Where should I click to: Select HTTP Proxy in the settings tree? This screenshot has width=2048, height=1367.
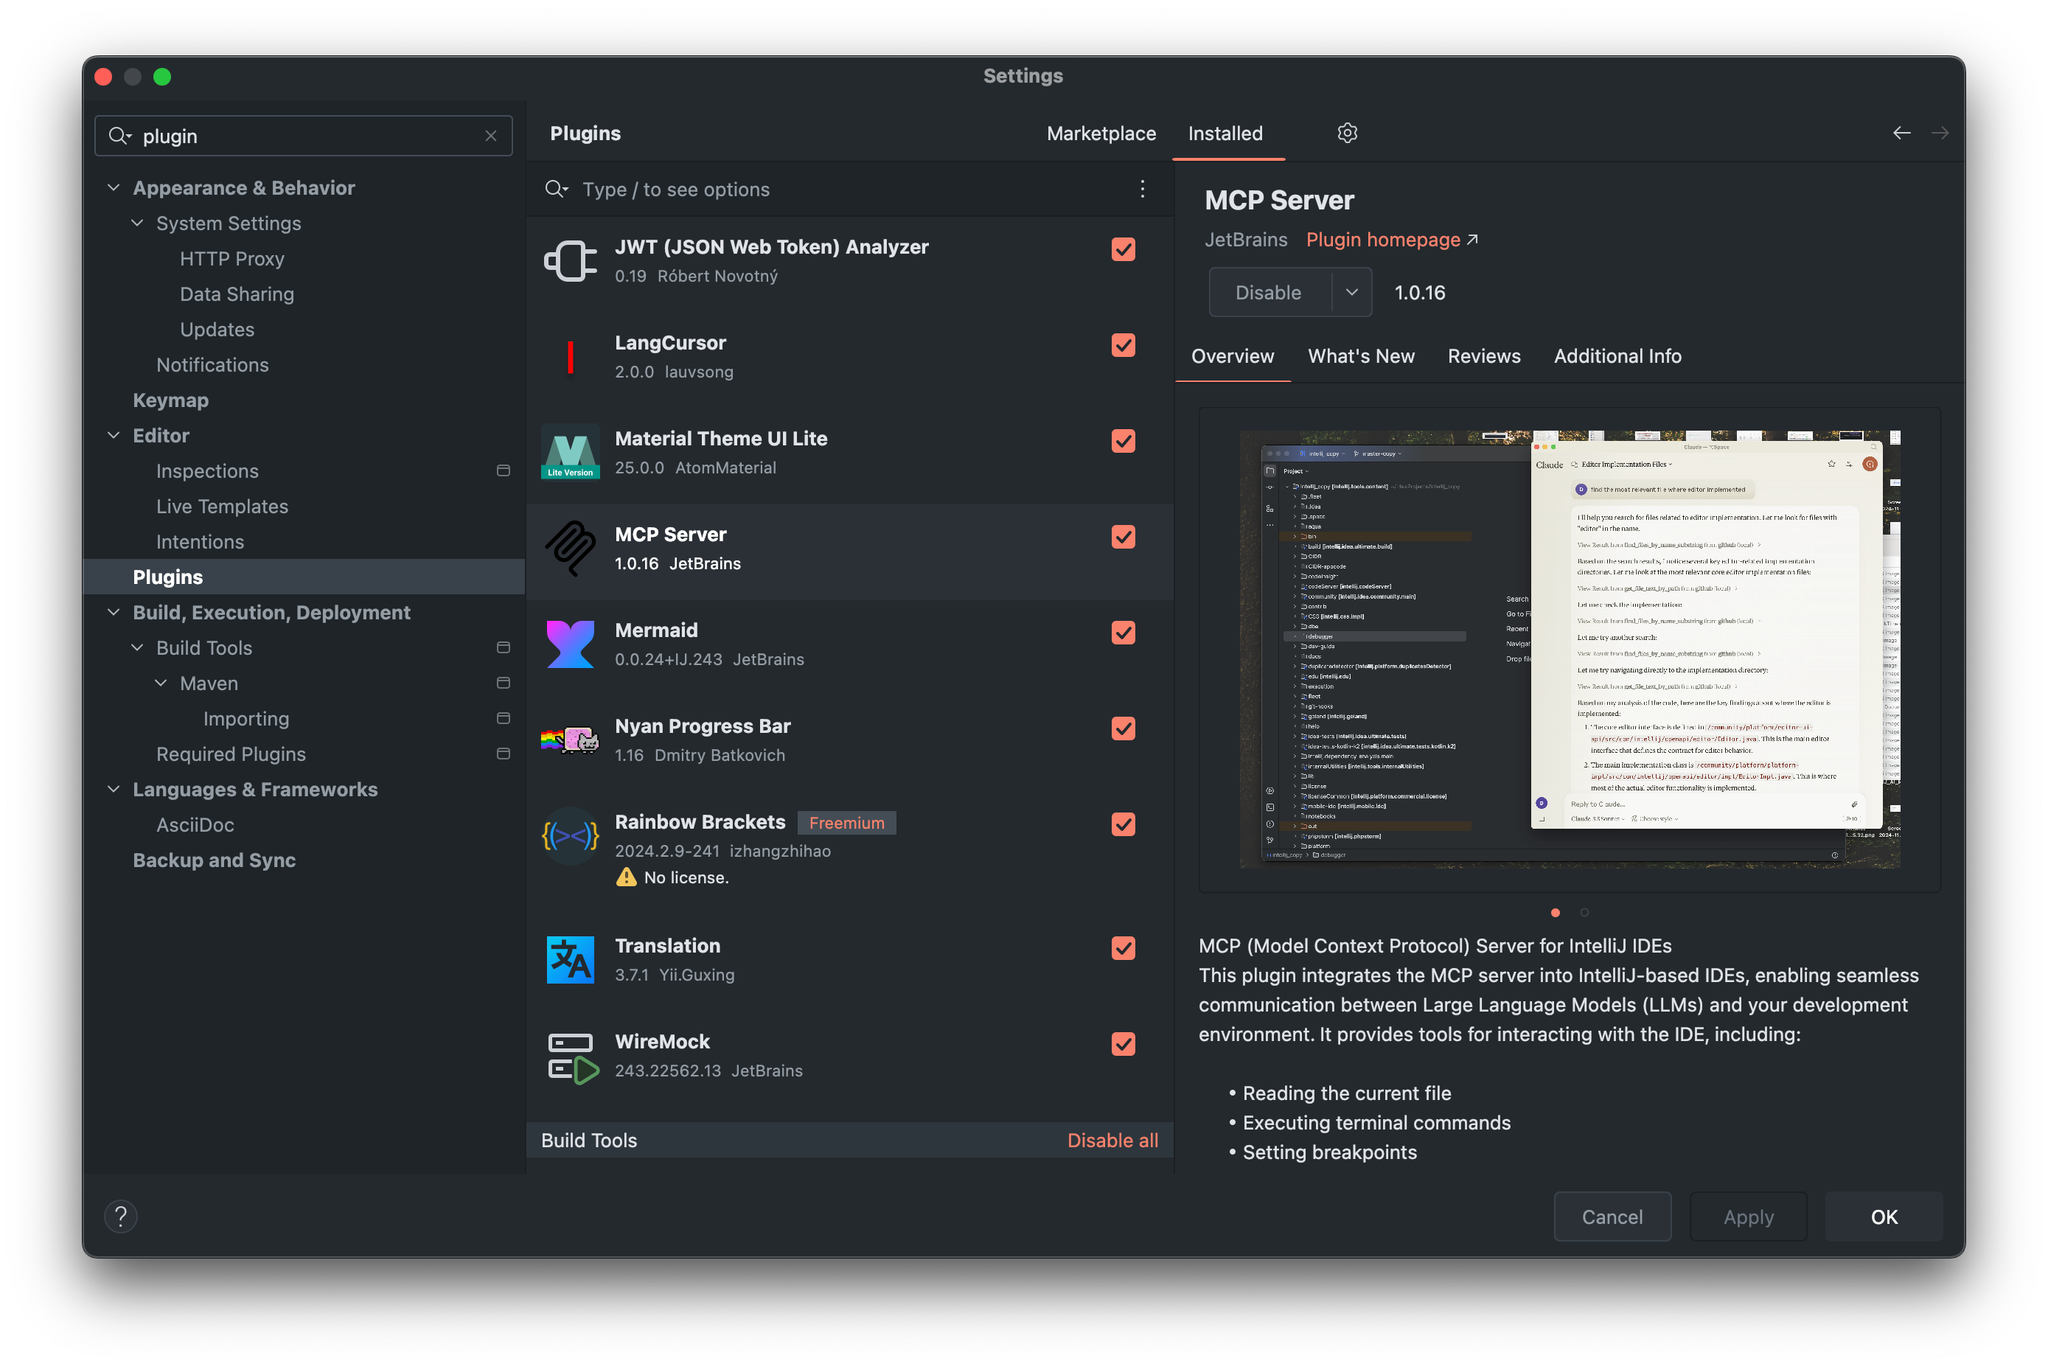point(232,259)
